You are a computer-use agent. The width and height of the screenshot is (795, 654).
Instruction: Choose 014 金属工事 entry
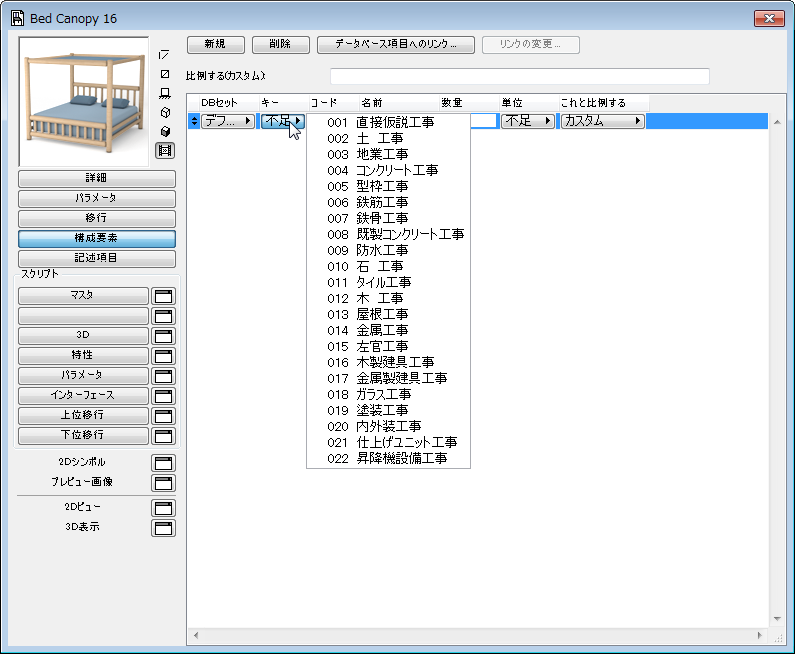(x=388, y=331)
